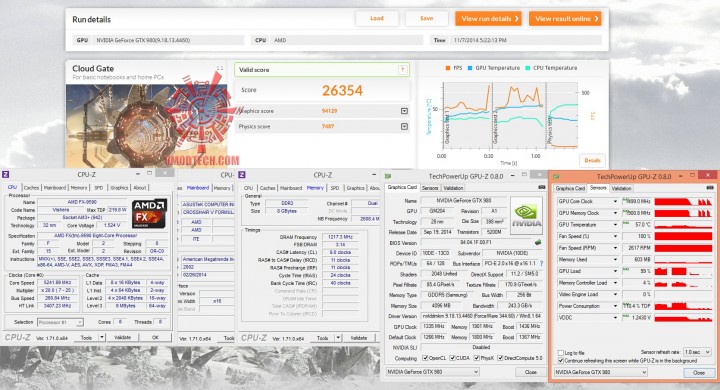Select Sensors tab in the GPU-Z Graphics Card window
This screenshot has width=720, height=390.
tap(430, 188)
